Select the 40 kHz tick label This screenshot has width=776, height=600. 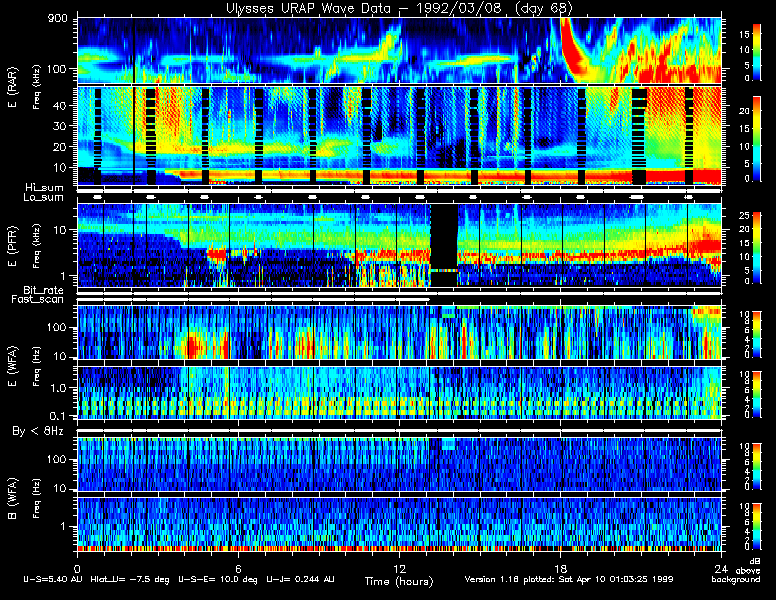coord(59,105)
